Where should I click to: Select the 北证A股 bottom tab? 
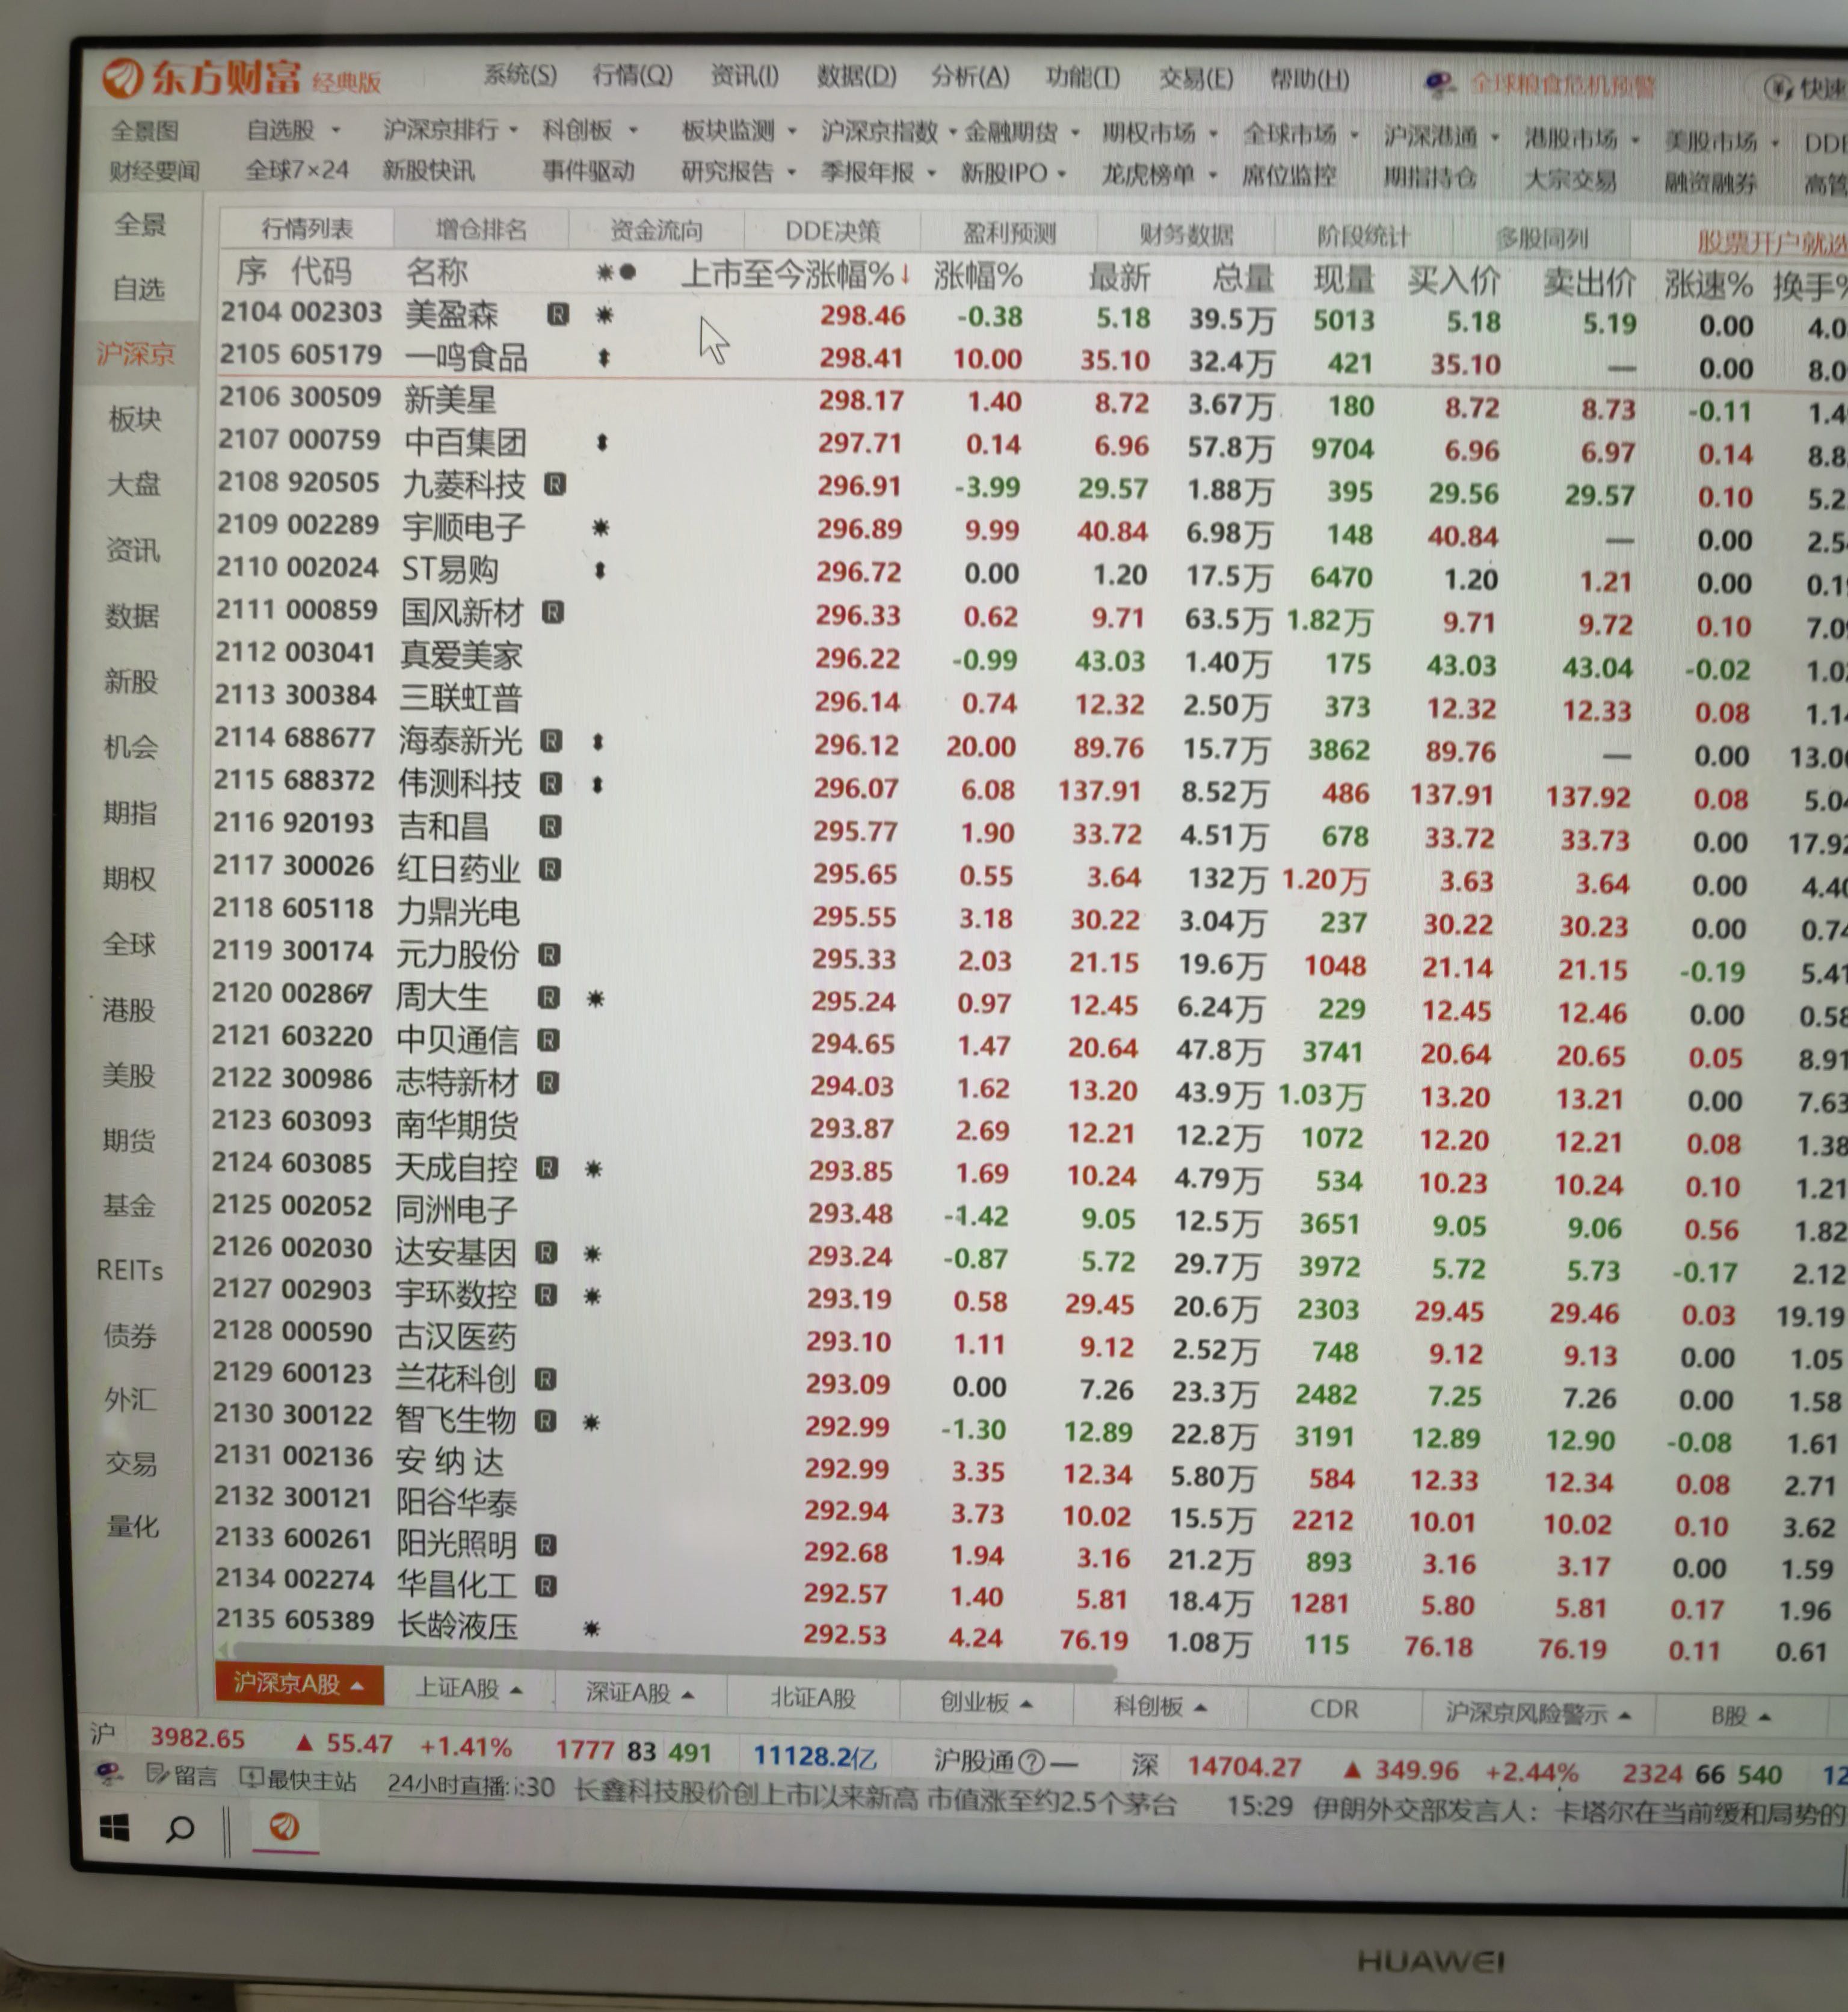[812, 1698]
